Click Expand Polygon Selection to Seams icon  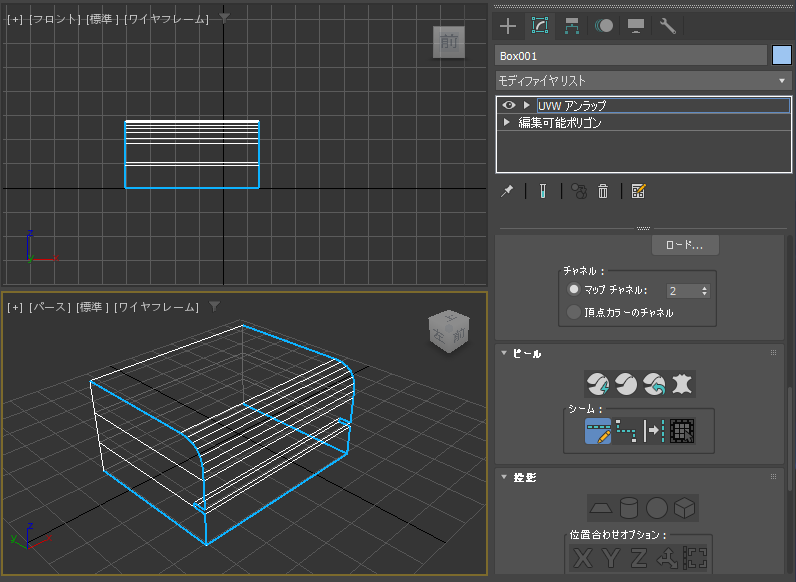pyautogui.click(x=682, y=431)
